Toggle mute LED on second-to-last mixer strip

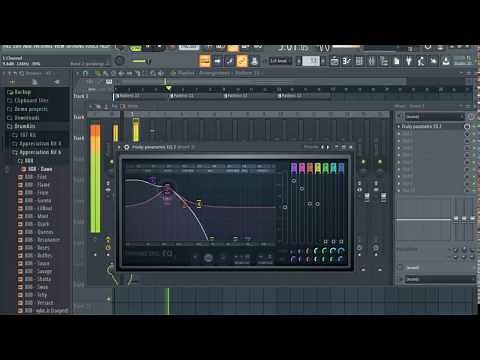tap(363, 162)
